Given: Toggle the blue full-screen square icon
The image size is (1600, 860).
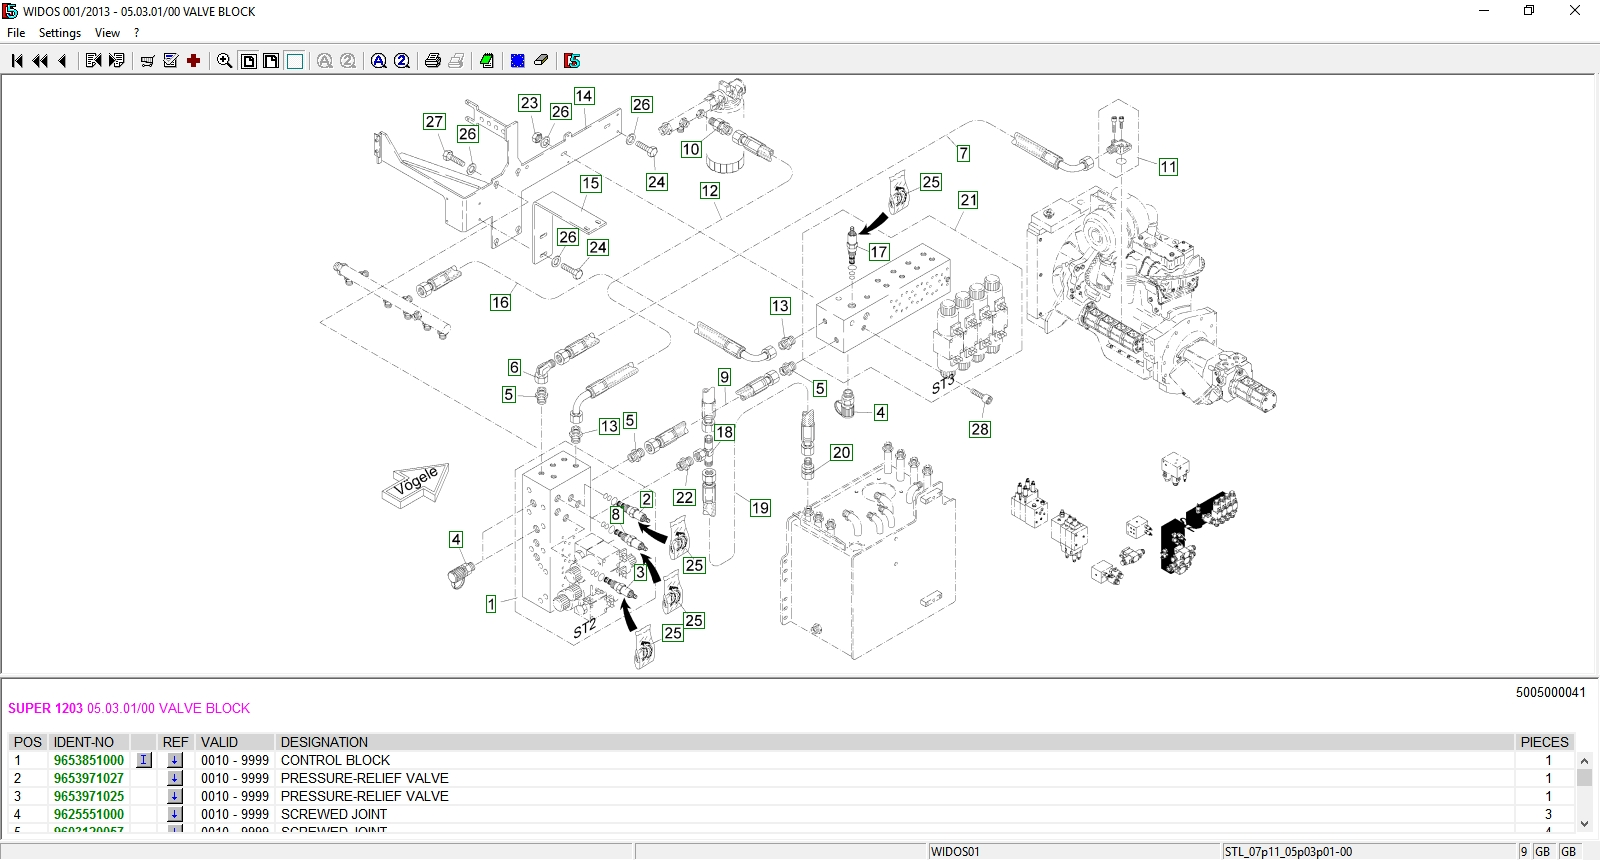Looking at the screenshot, I should 518,61.
